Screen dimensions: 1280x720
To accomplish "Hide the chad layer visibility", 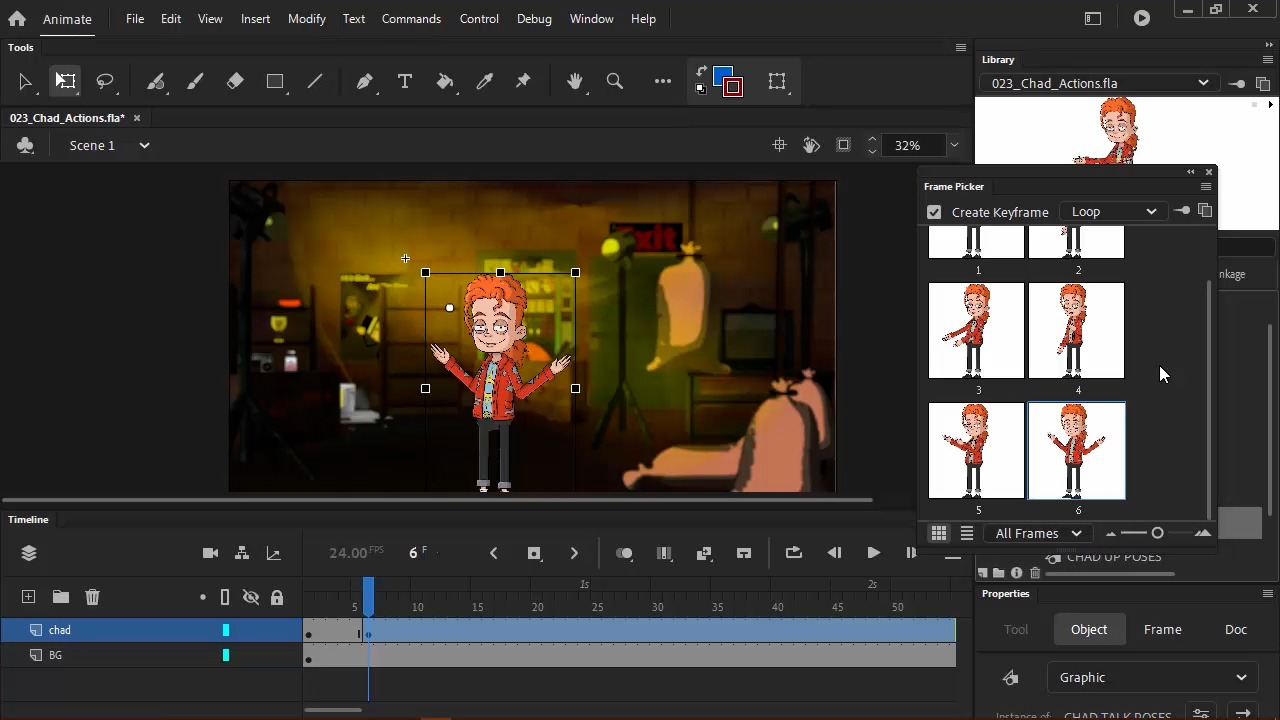I will click(x=251, y=630).
